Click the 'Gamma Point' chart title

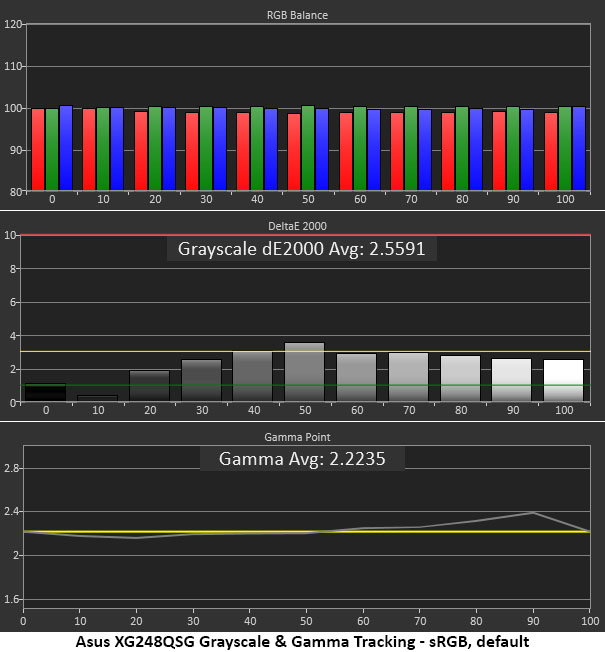(x=297, y=437)
